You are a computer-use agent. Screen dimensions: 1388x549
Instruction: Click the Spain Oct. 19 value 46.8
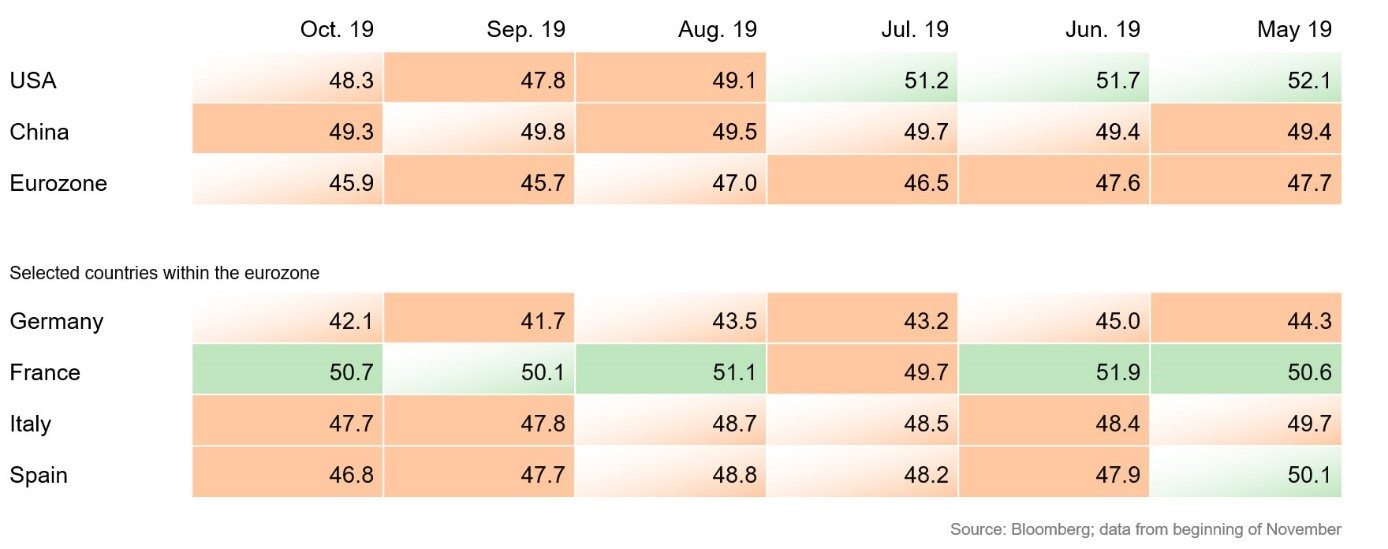tap(351, 475)
